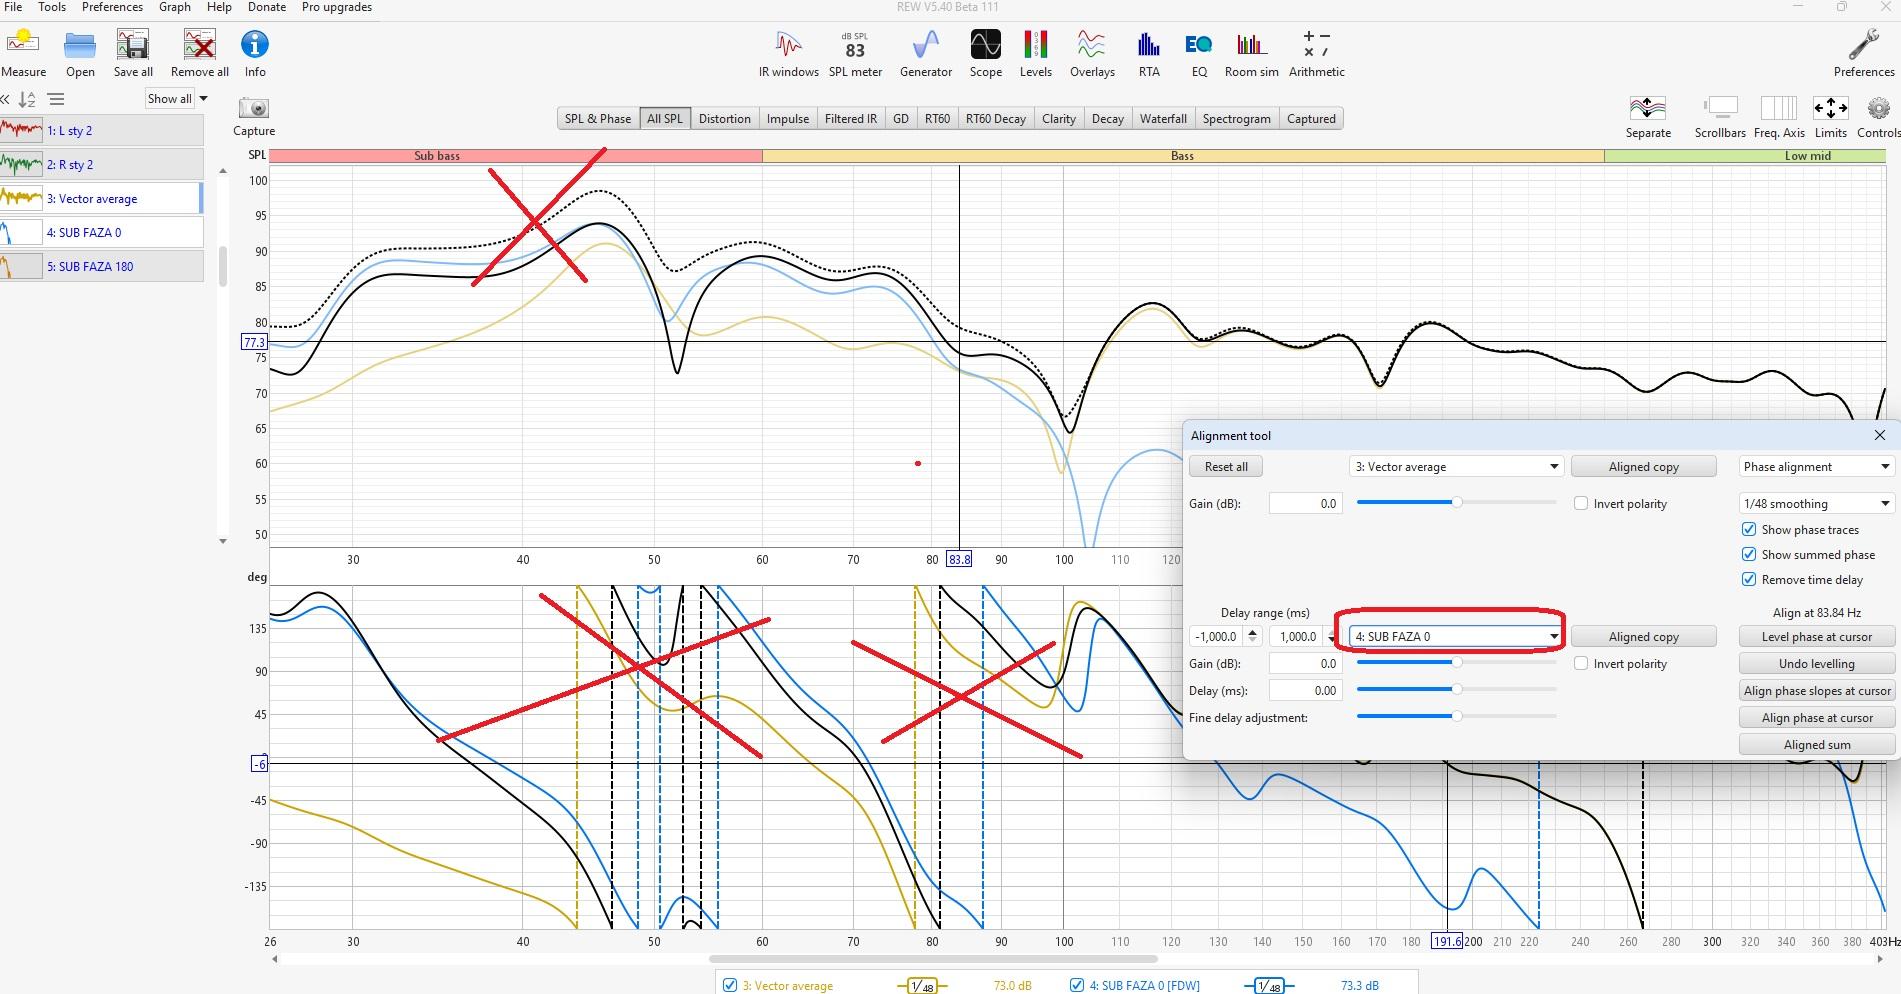1901x994 pixels.
Task: Adjust the Fine delay adjustment slider
Action: click(x=1457, y=716)
